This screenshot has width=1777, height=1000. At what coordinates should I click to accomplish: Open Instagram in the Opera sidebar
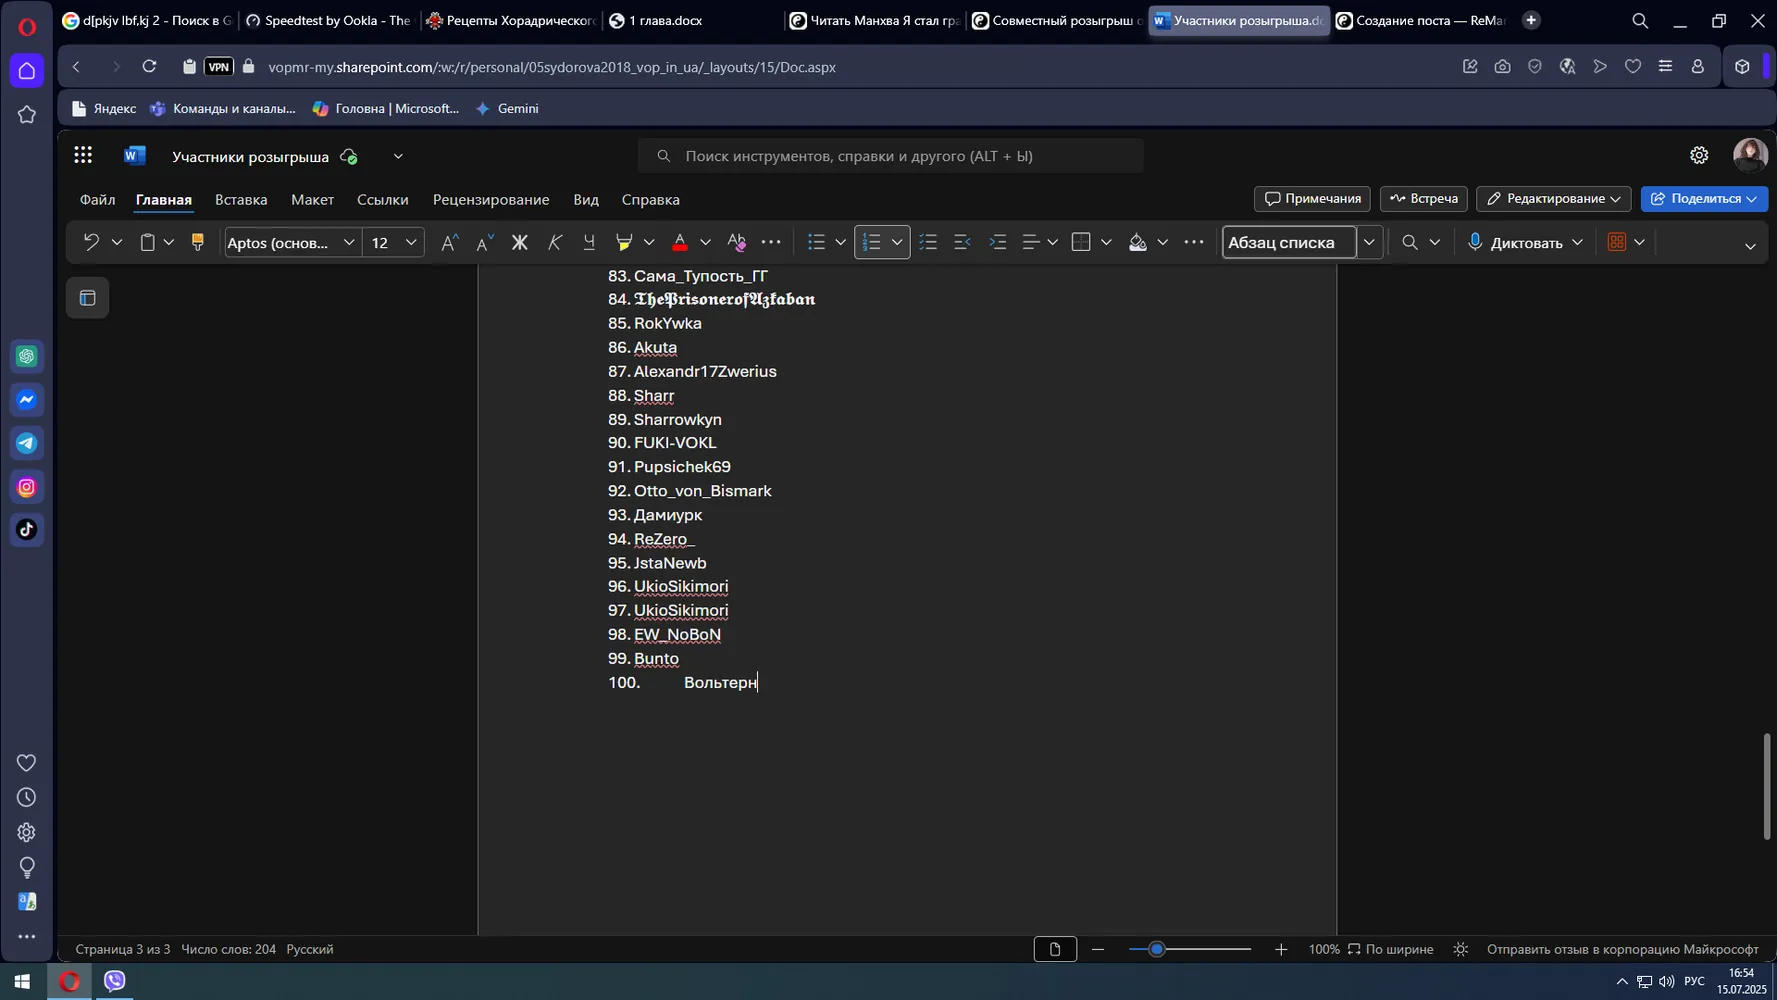27,487
